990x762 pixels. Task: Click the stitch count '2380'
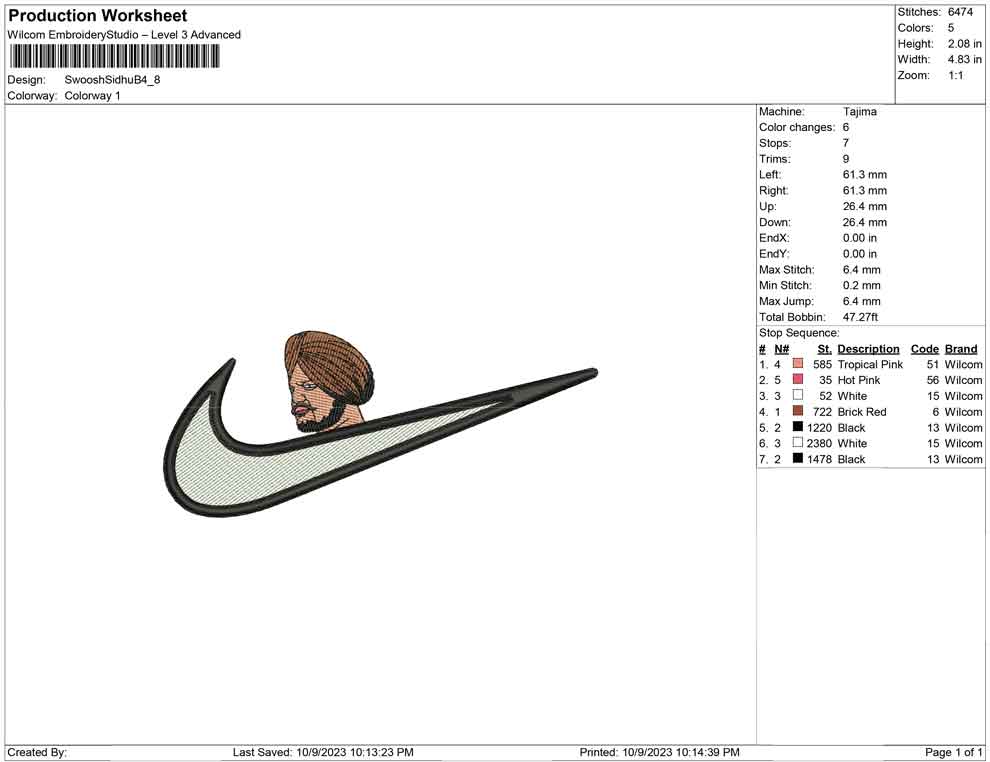click(819, 443)
